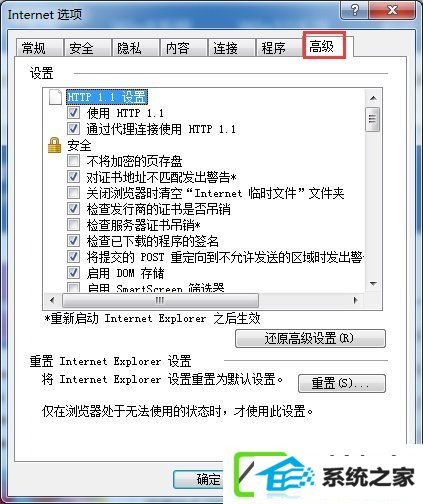Select the 连接 tab
Screen dimensions: 423x504
[x=226, y=48]
